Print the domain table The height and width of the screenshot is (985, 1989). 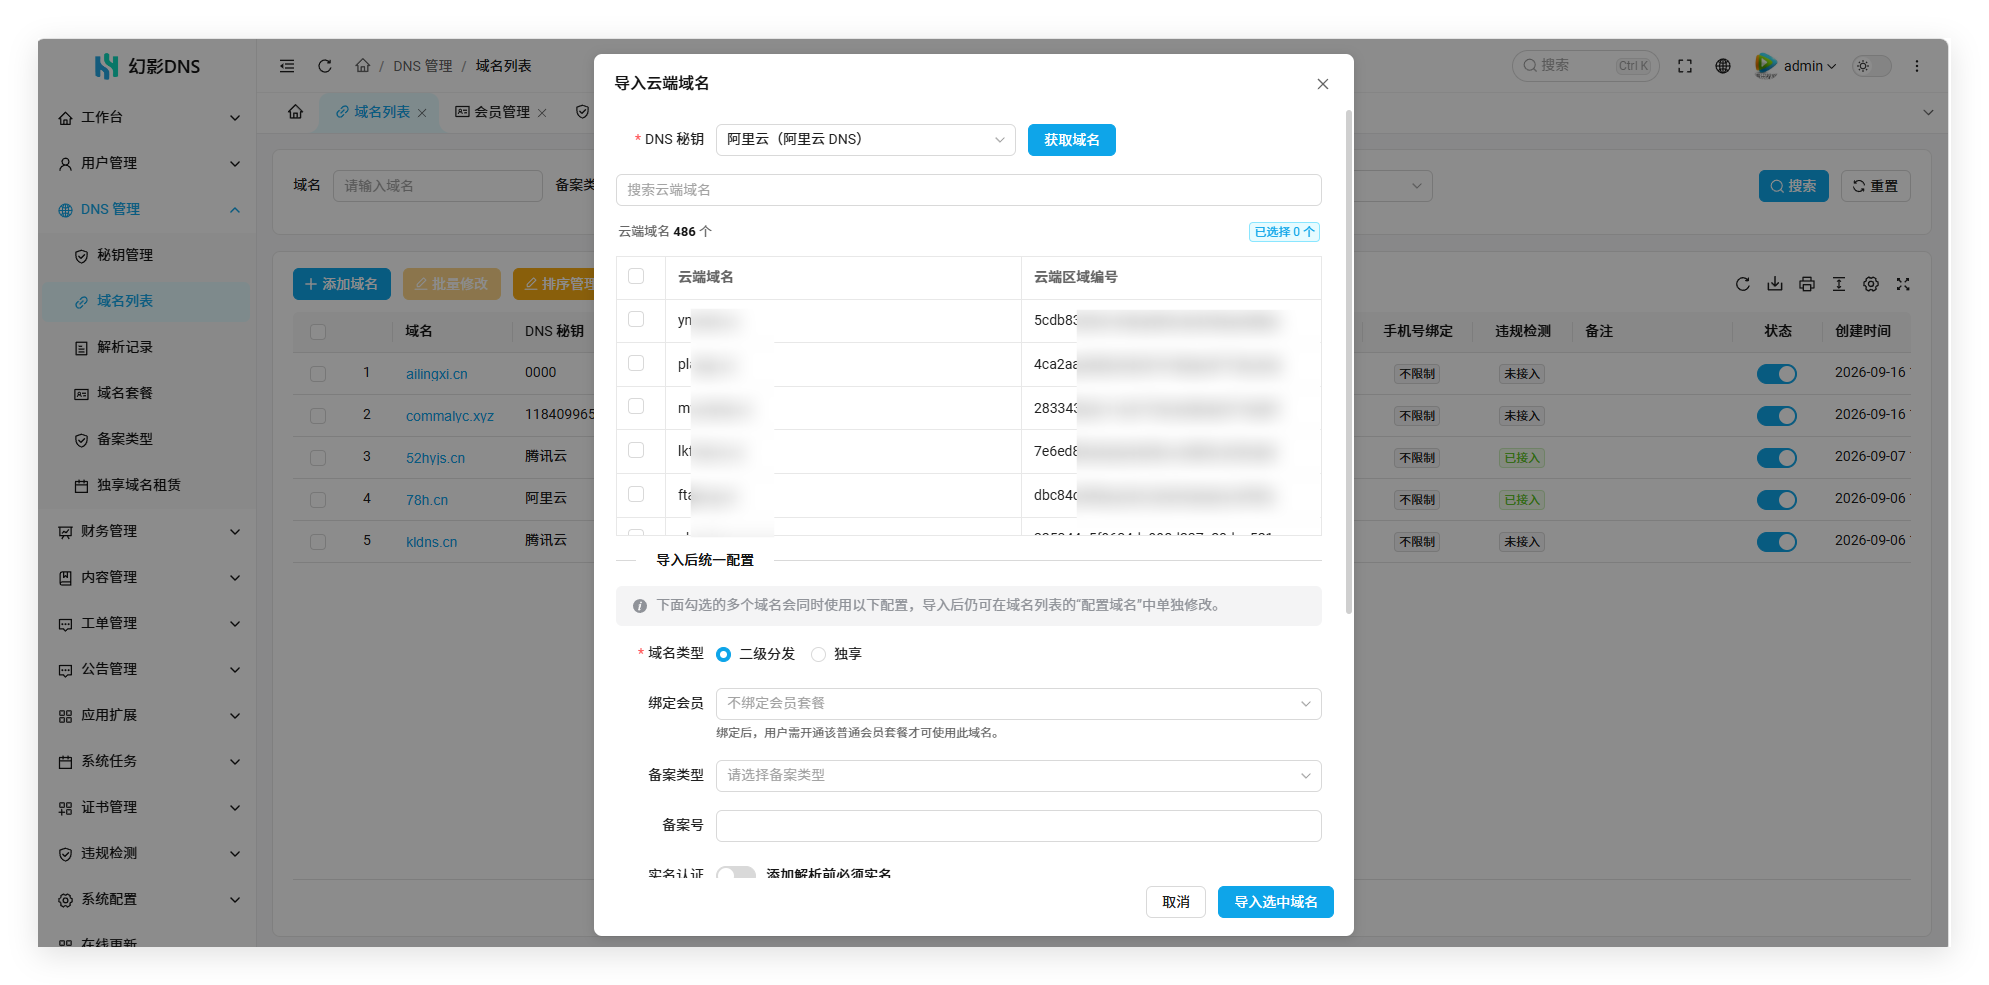1807,284
